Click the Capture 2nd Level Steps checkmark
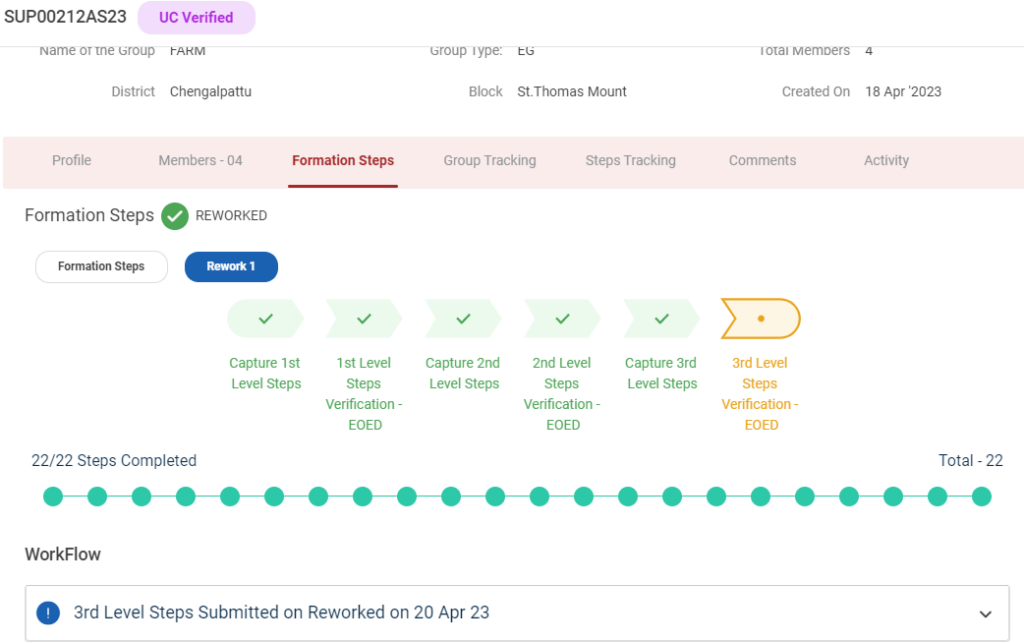1024x643 pixels. (x=463, y=319)
